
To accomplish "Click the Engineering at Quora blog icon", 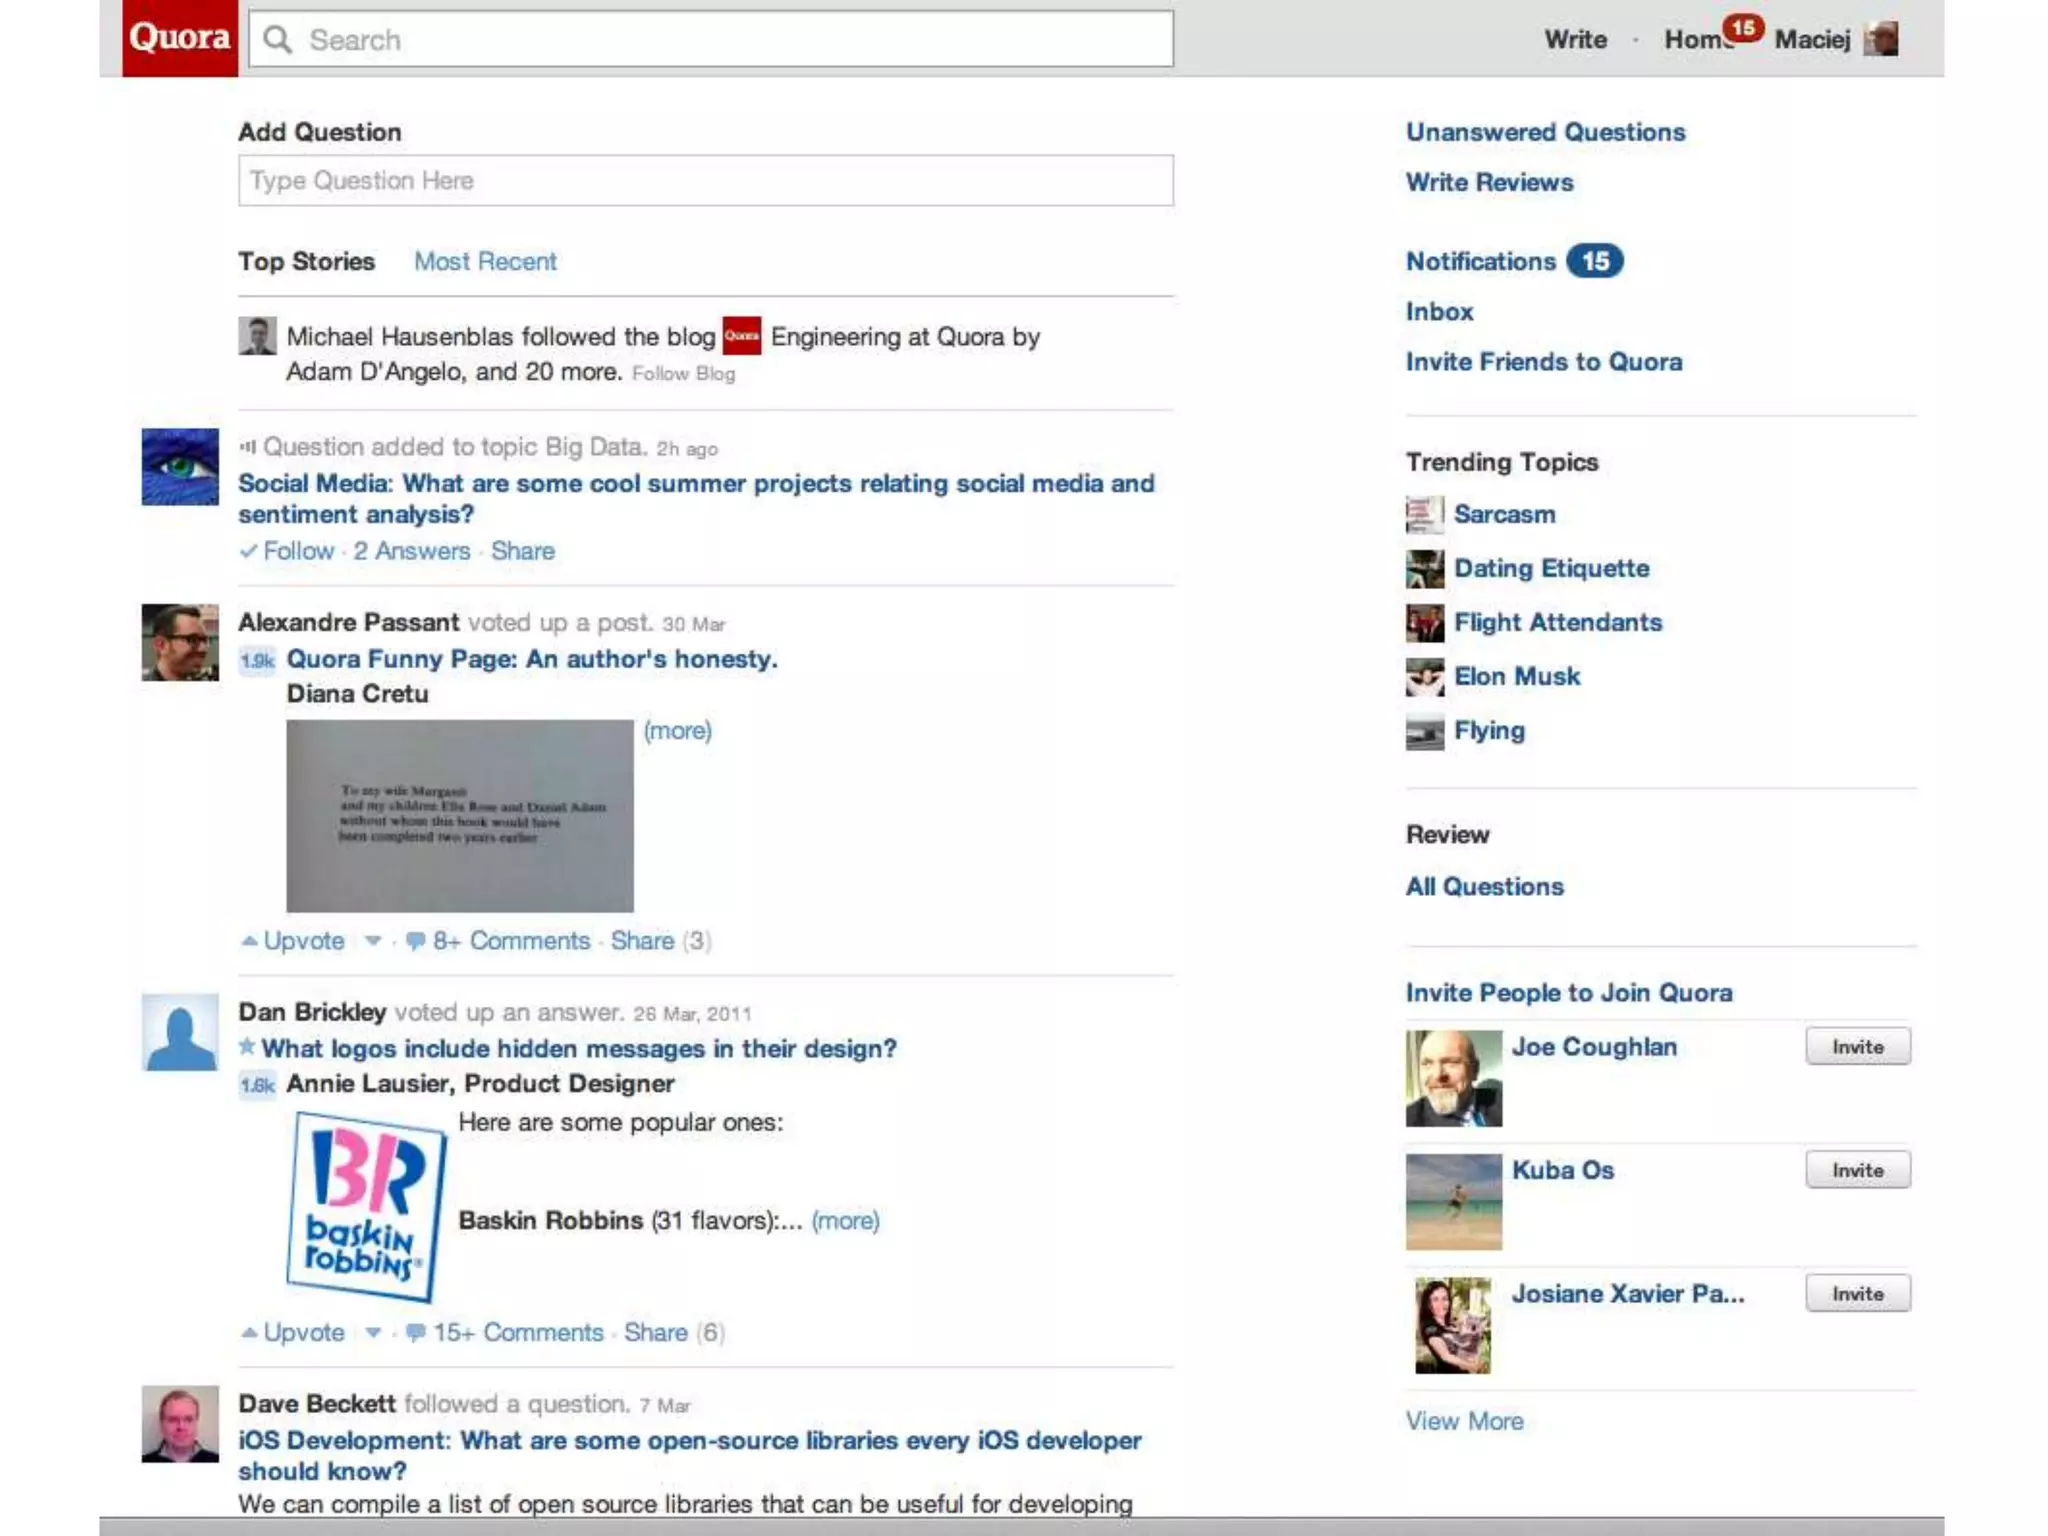I will 742,336.
